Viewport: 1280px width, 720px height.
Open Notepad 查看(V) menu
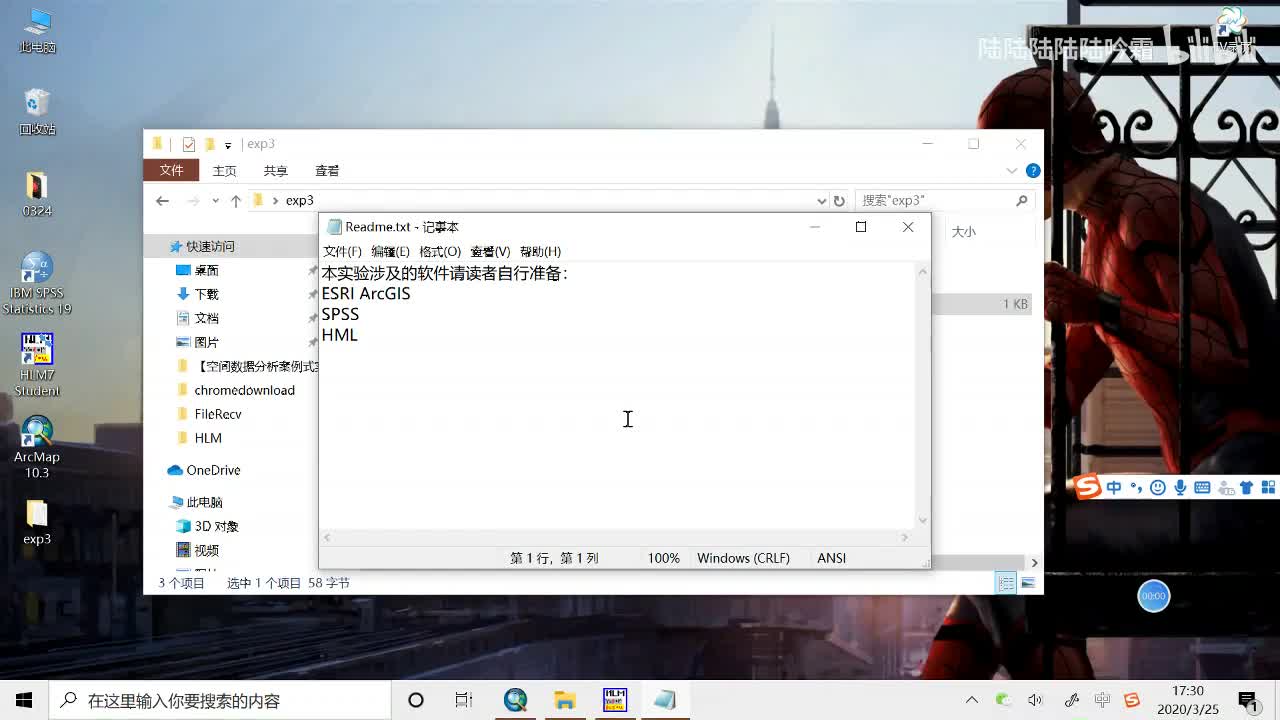pyautogui.click(x=490, y=251)
